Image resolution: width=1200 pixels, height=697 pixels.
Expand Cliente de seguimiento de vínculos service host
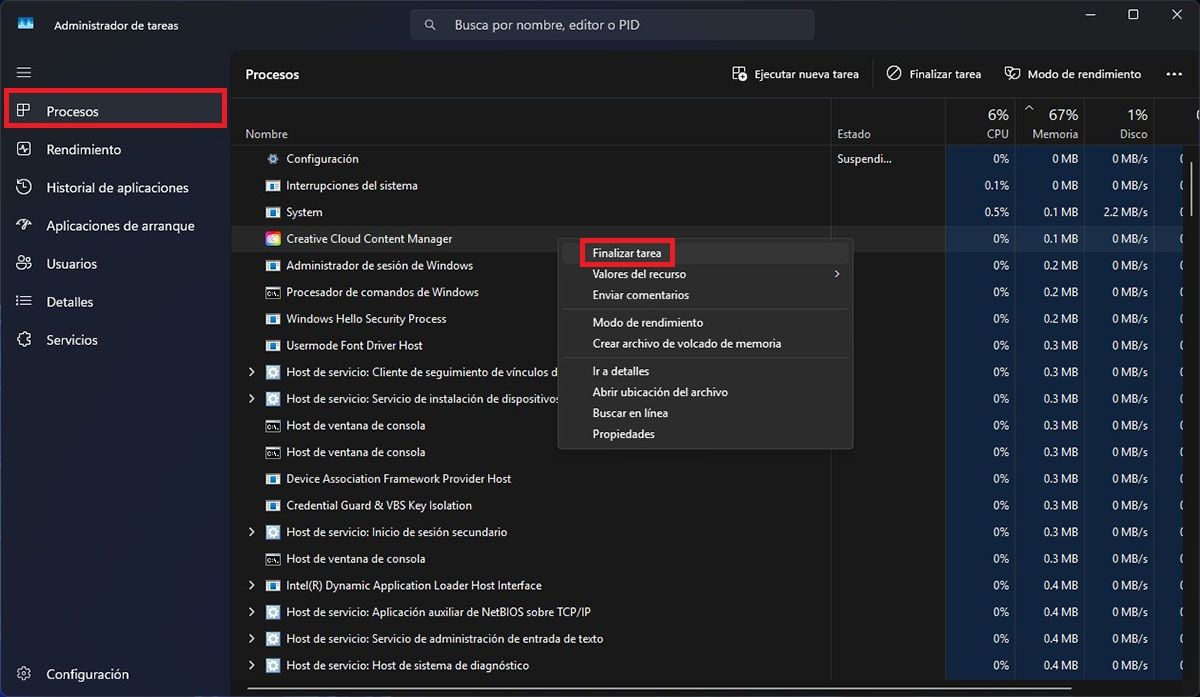tap(252, 372)
